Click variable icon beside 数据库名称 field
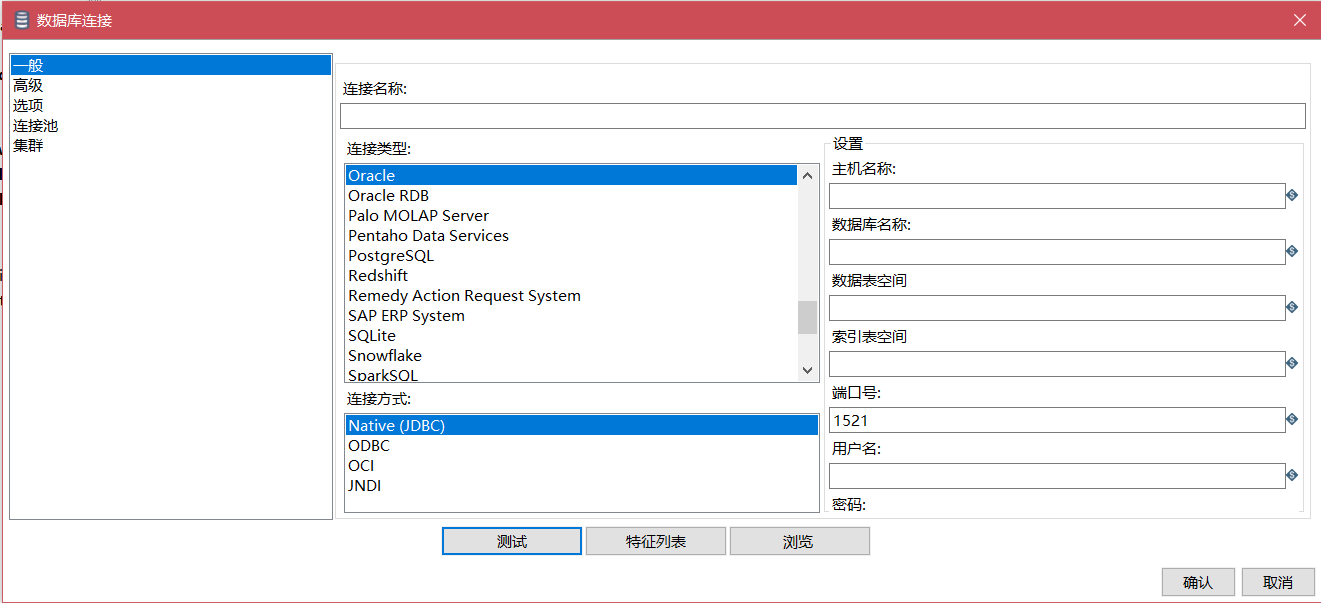This screenshot has width=1321, height=603. (x=1292, y=252)
